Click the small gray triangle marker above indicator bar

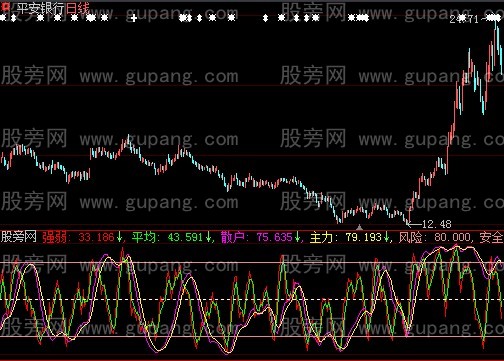(x=359, y=227)
